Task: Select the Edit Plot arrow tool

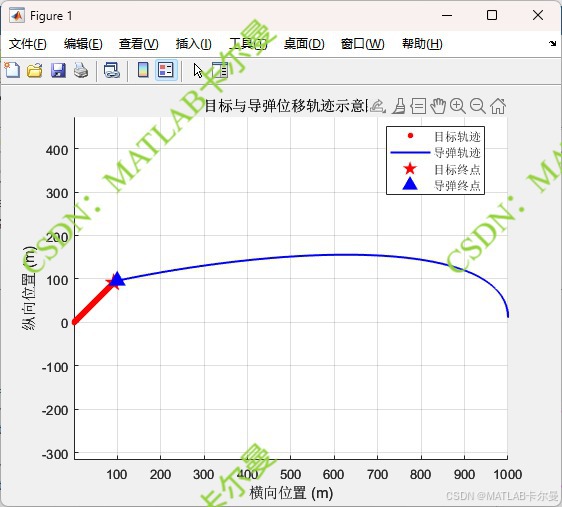Action: click(x=198, y=71)
